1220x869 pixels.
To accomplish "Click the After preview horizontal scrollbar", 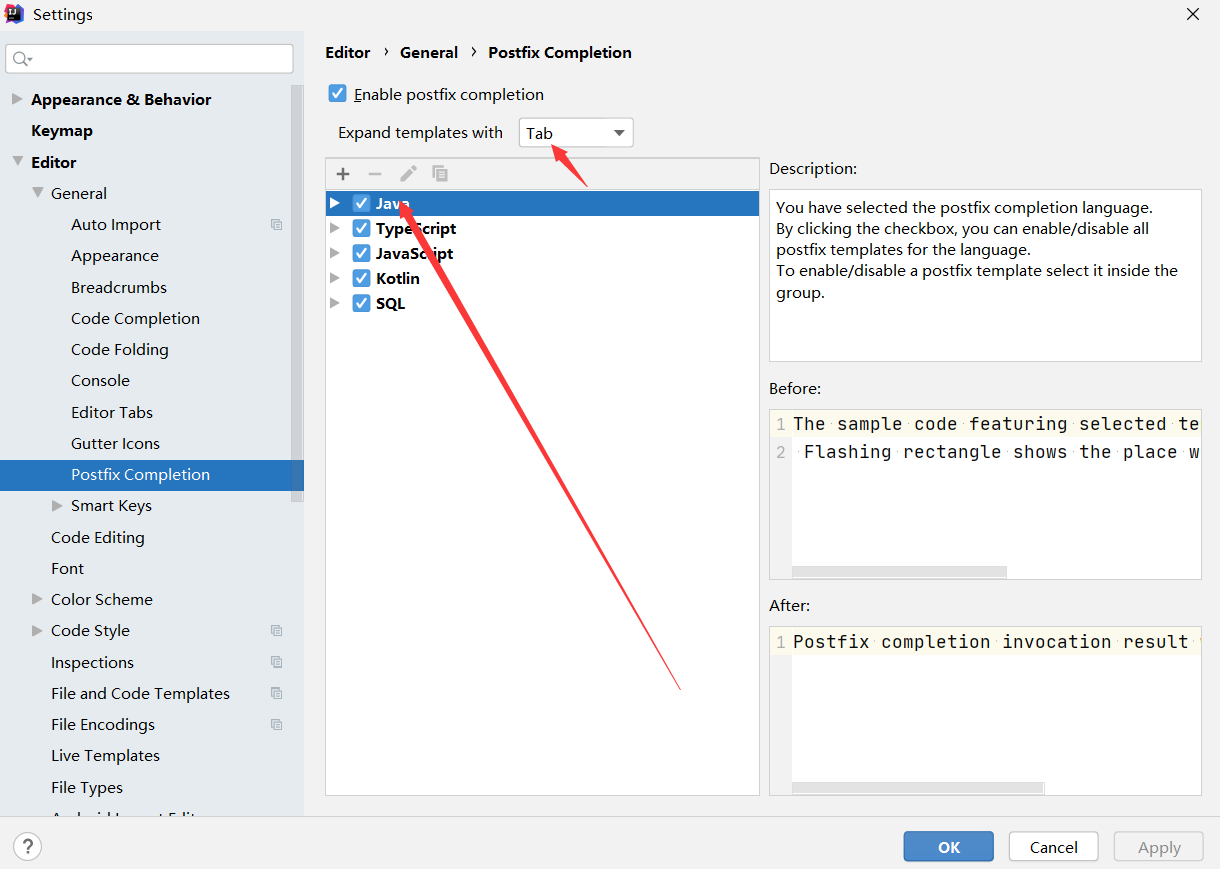I will tap(918, 788).
